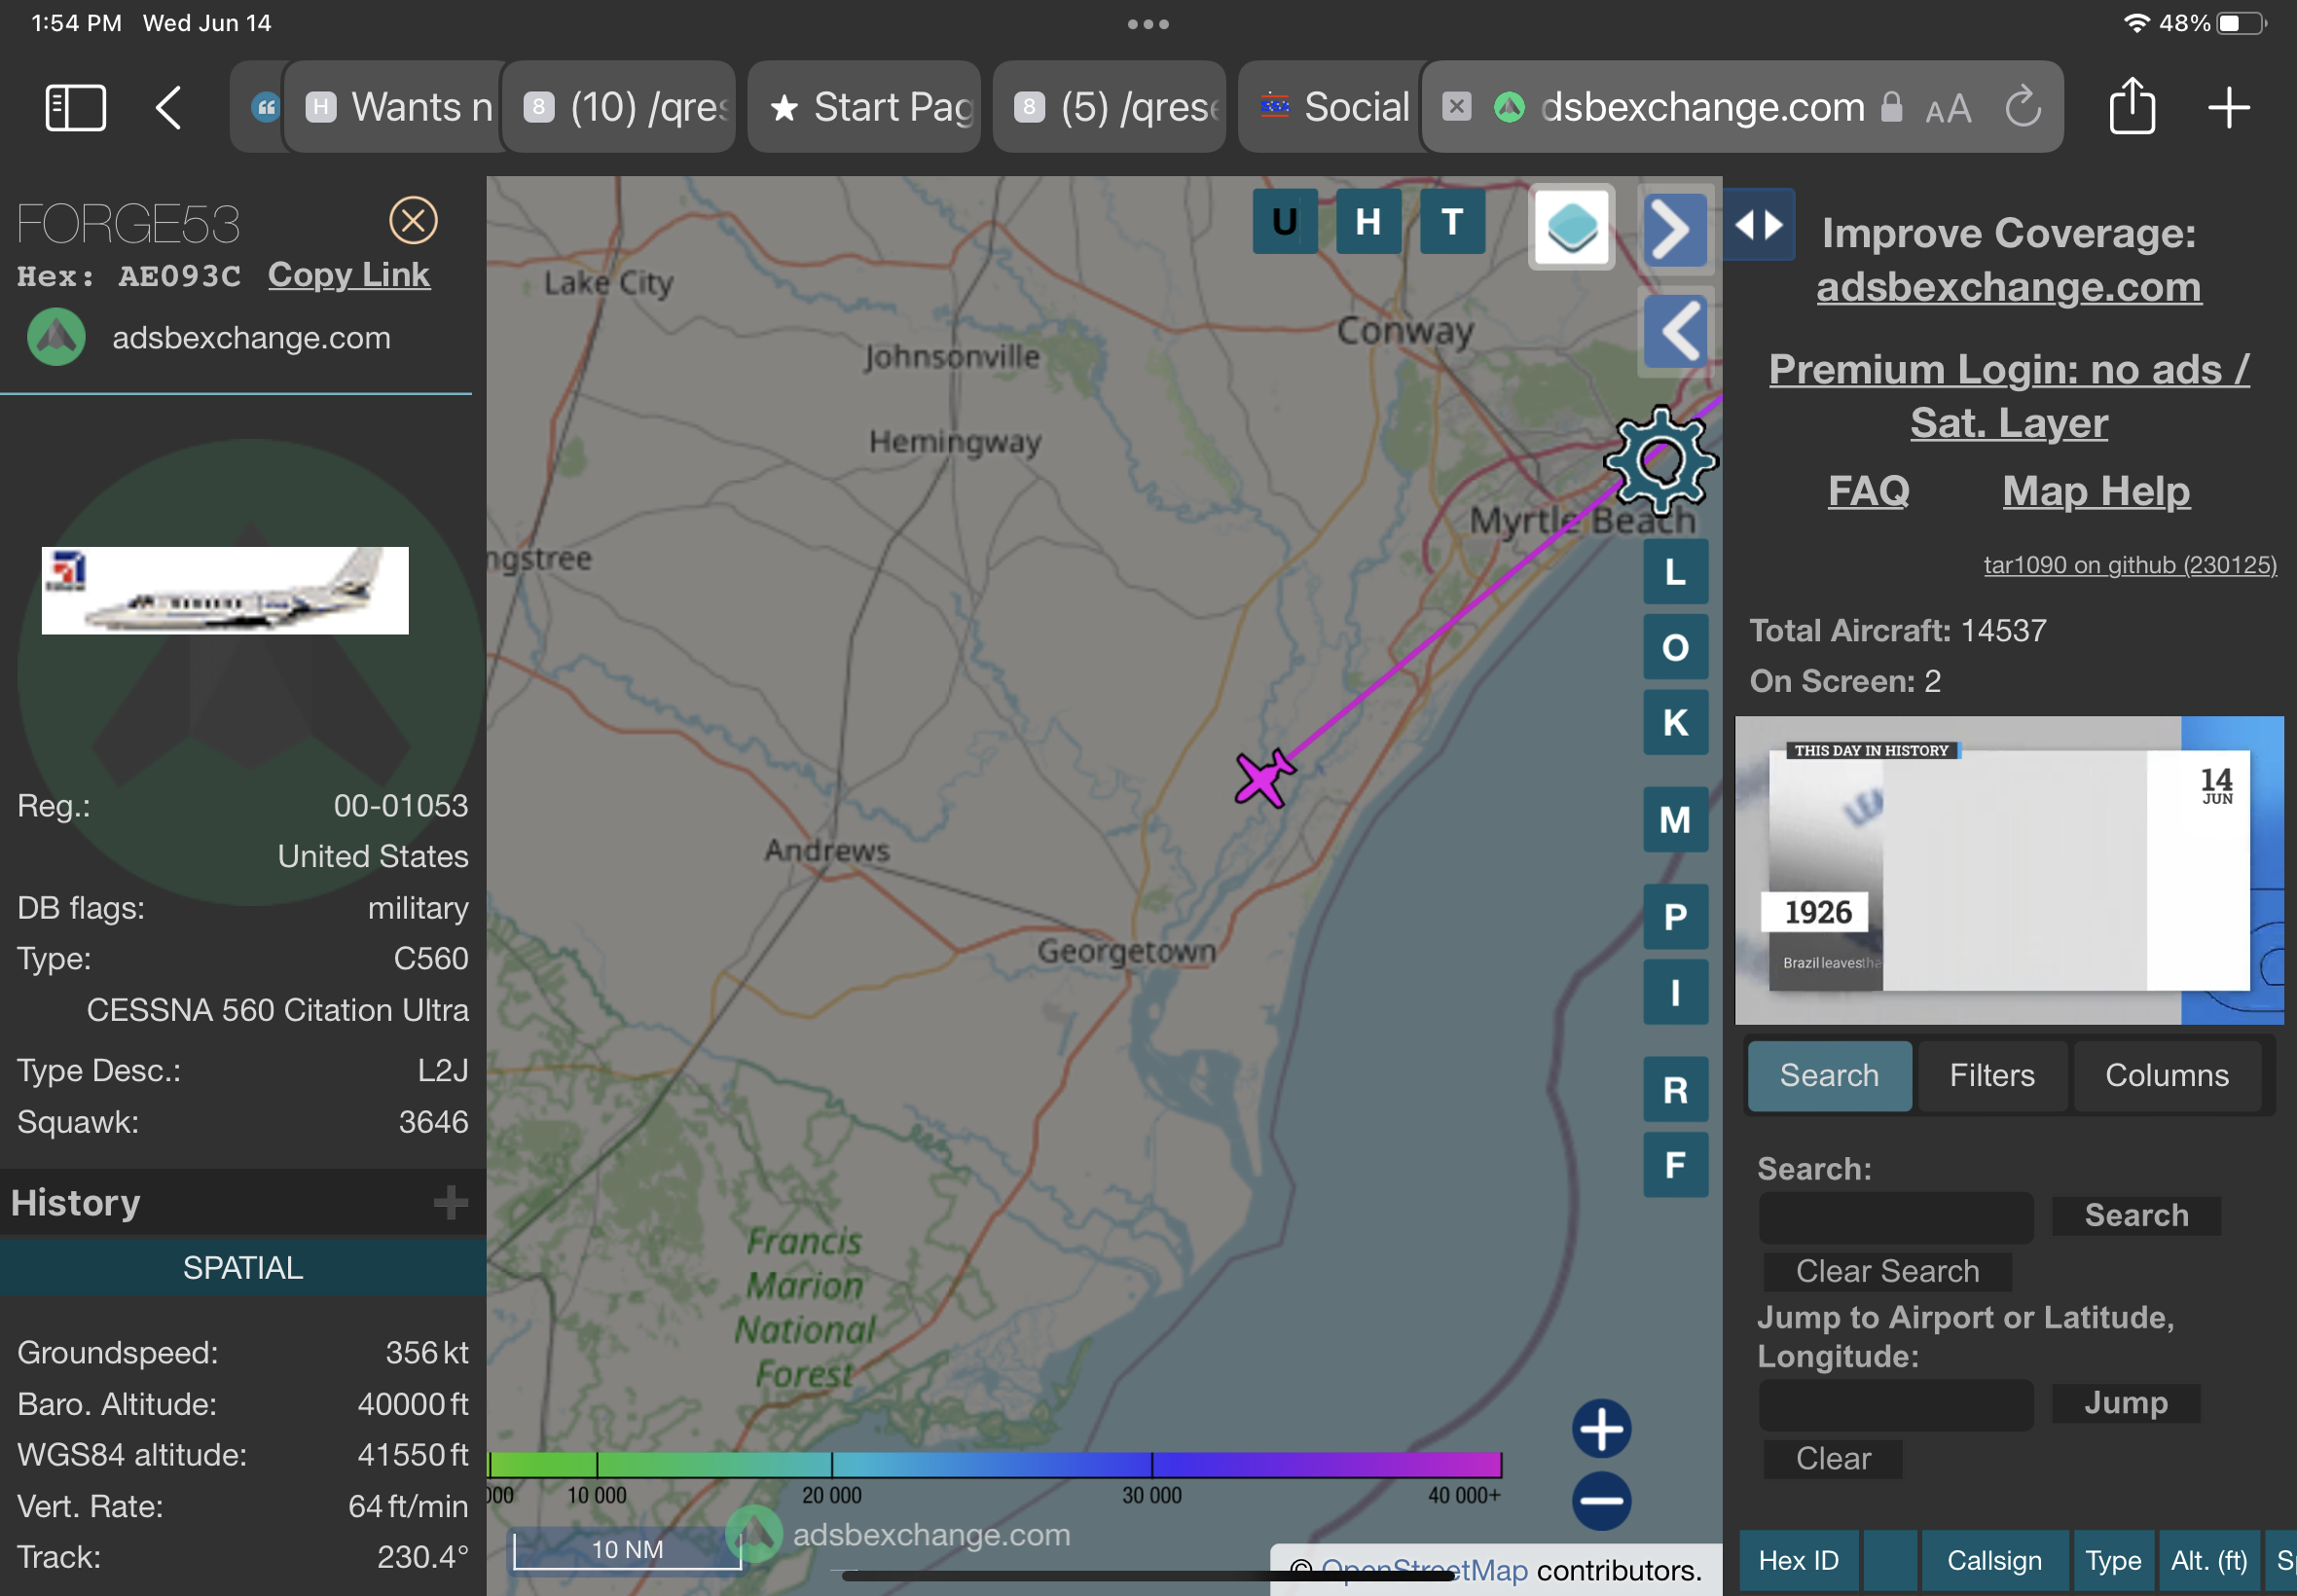This screenshot has height=1596, width=2297.
Task: Zoom out the map with minus button
Action: pyautogui.click(x=1601, y=1500)
